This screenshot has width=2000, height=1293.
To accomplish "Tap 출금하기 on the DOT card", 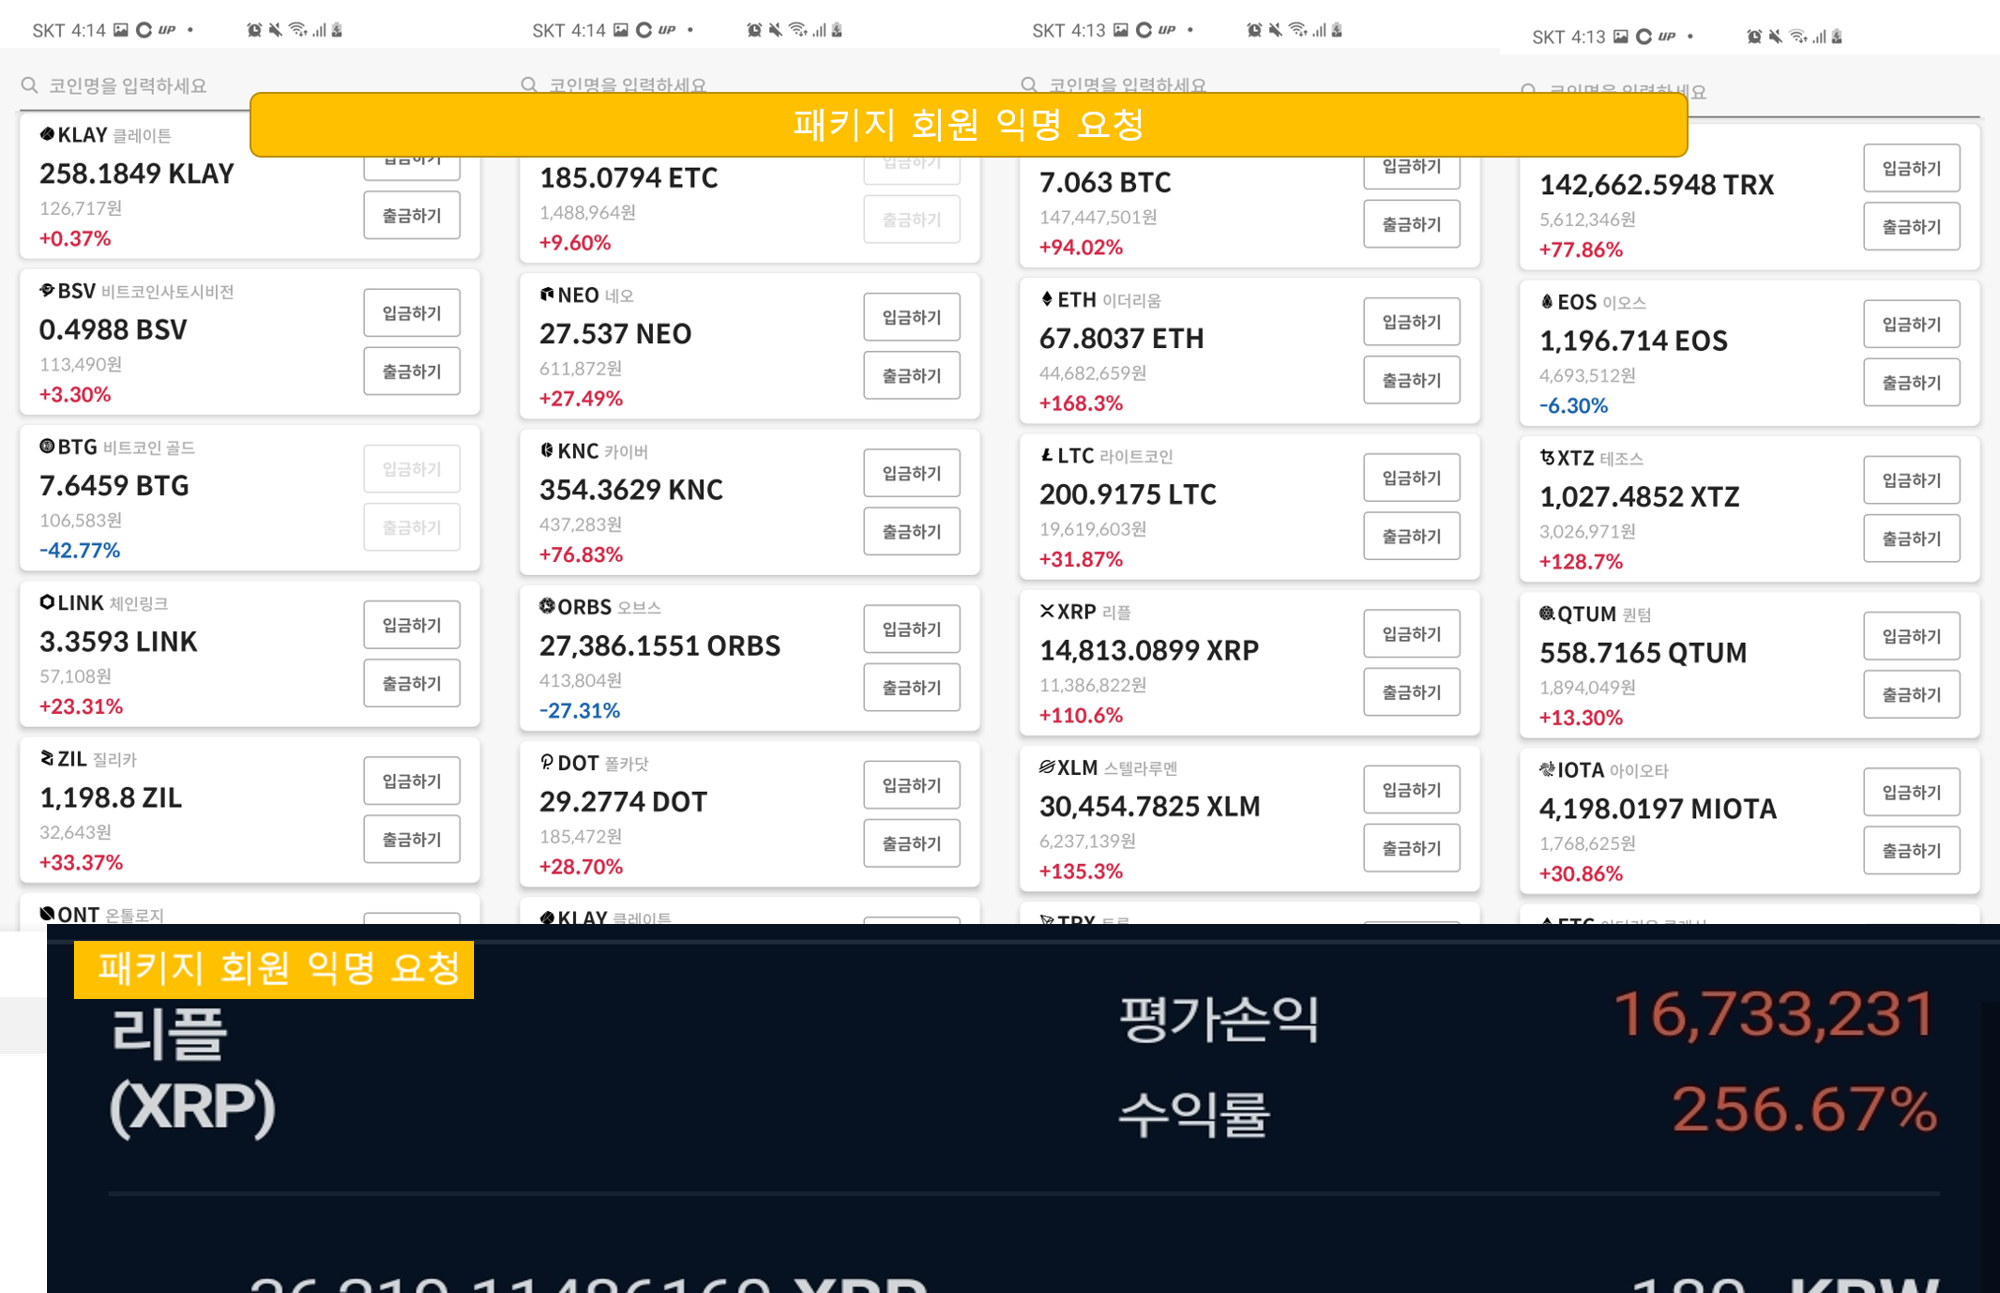I will [x=912, y=843].
